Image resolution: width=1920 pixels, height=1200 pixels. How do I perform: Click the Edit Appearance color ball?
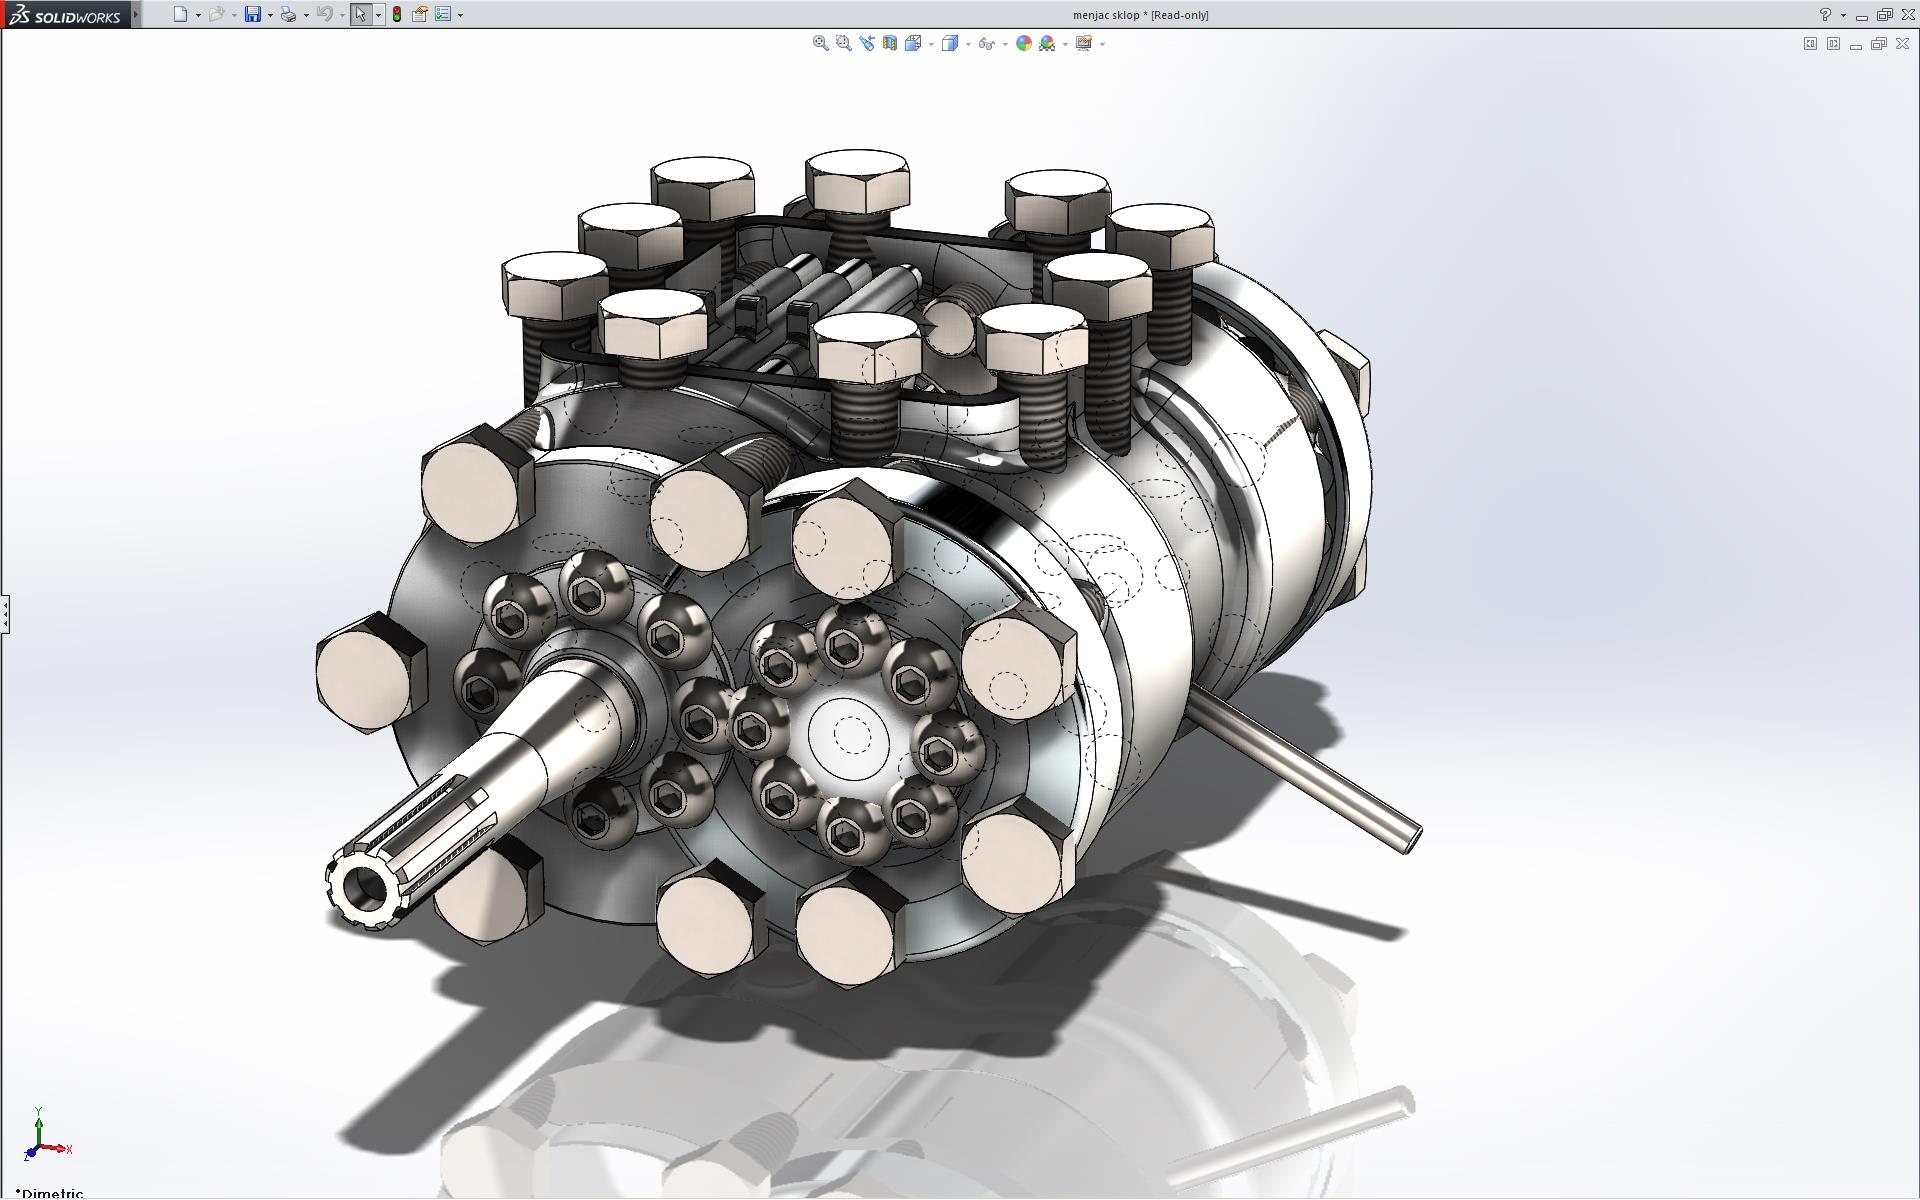tap(1023, 43)
